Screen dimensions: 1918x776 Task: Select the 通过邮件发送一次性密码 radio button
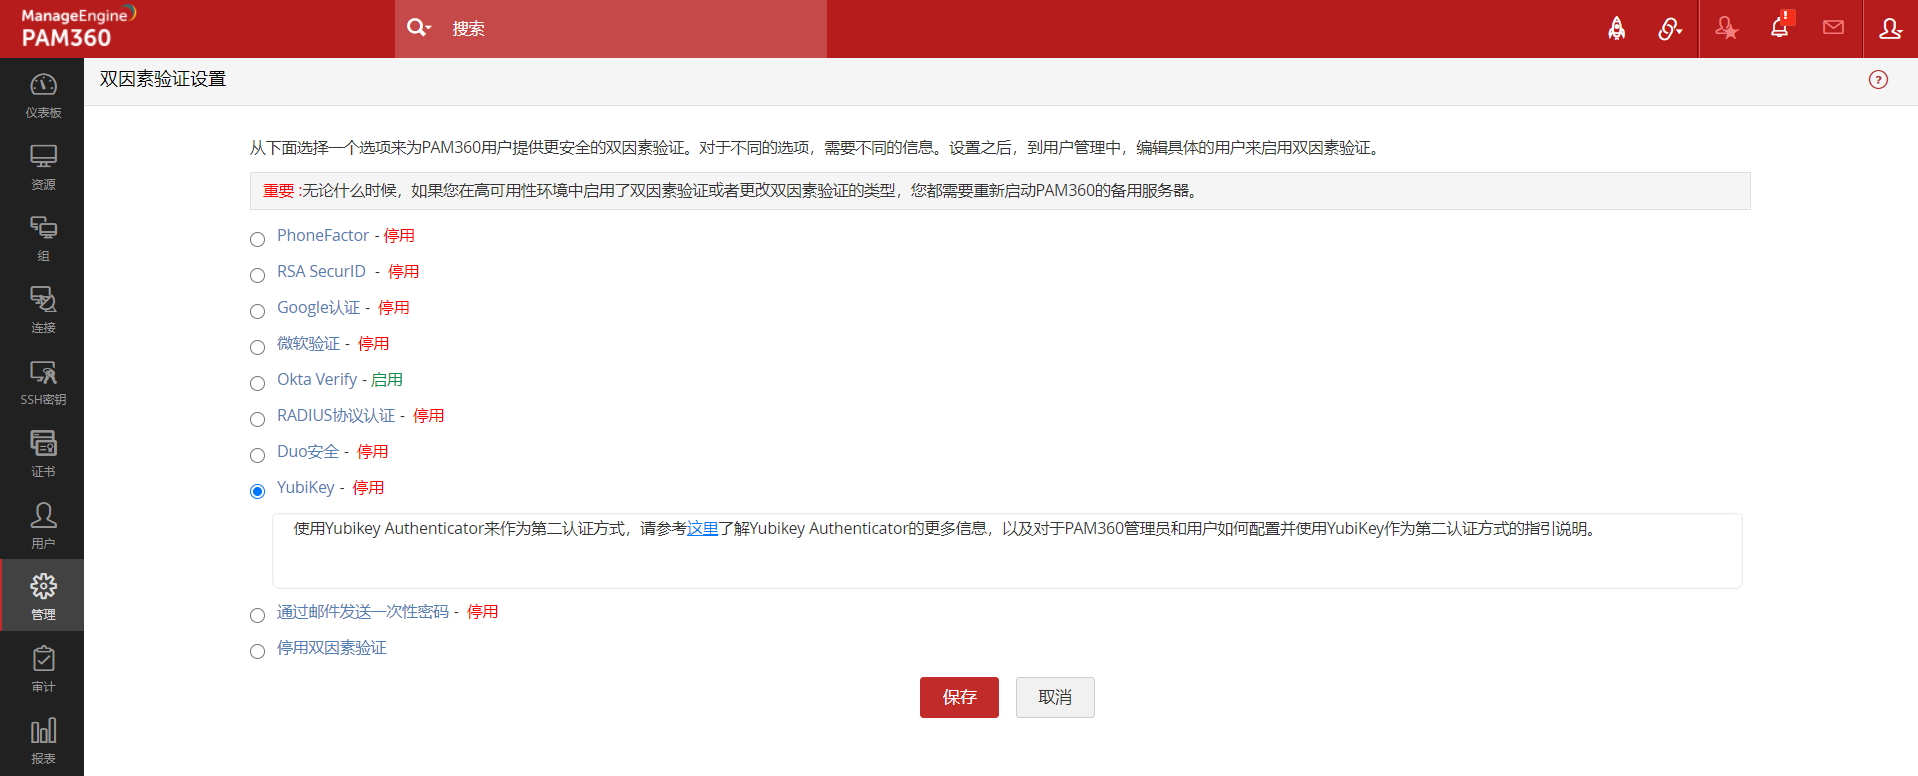point(257,615)
